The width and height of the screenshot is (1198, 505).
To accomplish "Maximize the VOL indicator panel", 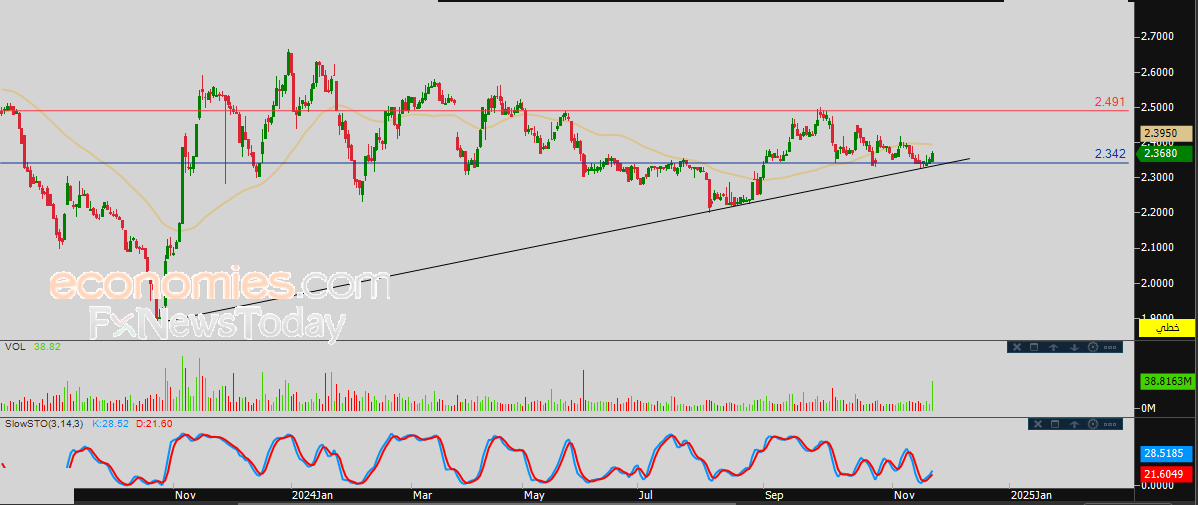I will pyautogui.click(x=1034, y=347).
